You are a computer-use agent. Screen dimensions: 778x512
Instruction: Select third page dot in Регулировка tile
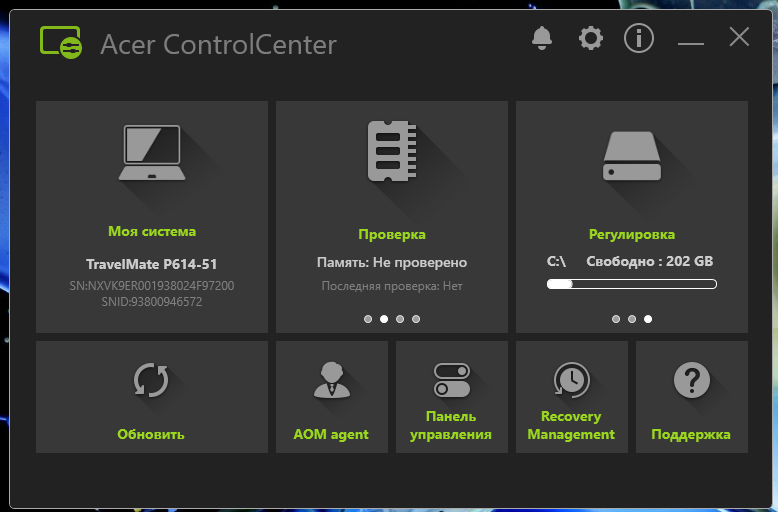point(648,319)
